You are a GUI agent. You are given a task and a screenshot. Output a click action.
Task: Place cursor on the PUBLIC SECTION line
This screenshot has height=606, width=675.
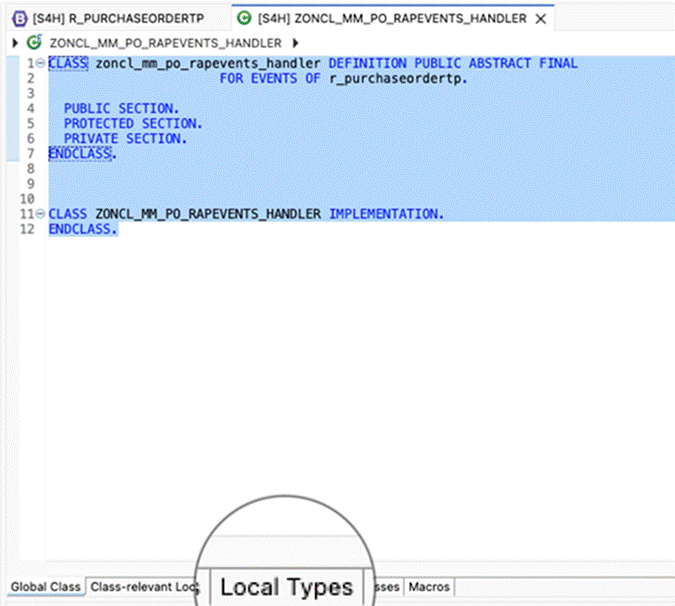pyautogui.click(x=121, y=108)
